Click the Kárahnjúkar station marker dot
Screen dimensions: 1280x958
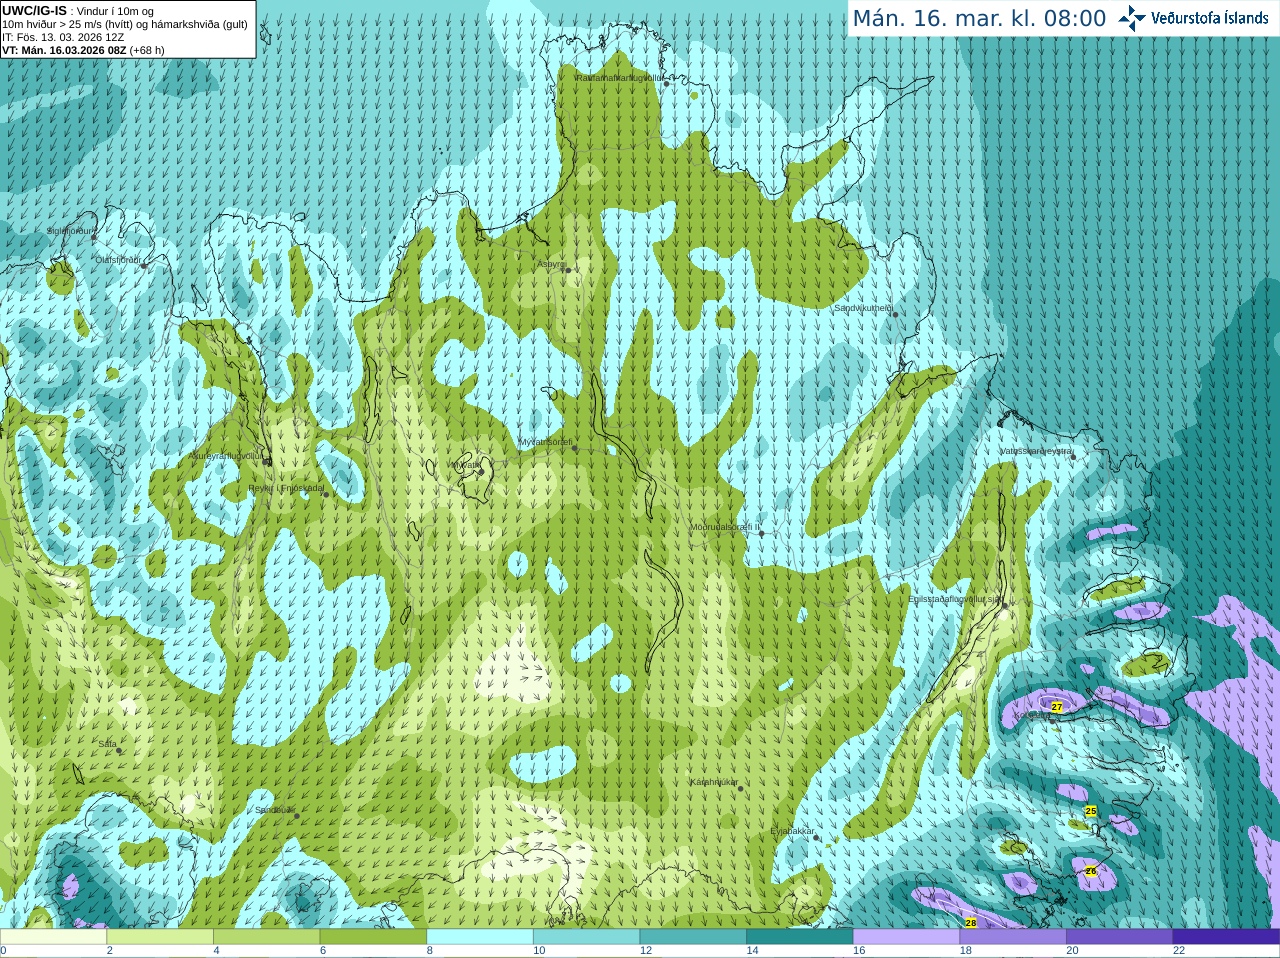click(740, 788)
